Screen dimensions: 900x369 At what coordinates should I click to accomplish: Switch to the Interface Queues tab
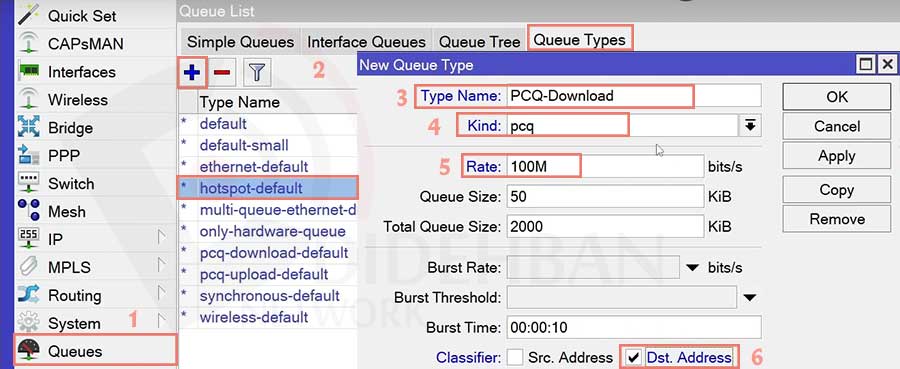click(x=366, y=42)
